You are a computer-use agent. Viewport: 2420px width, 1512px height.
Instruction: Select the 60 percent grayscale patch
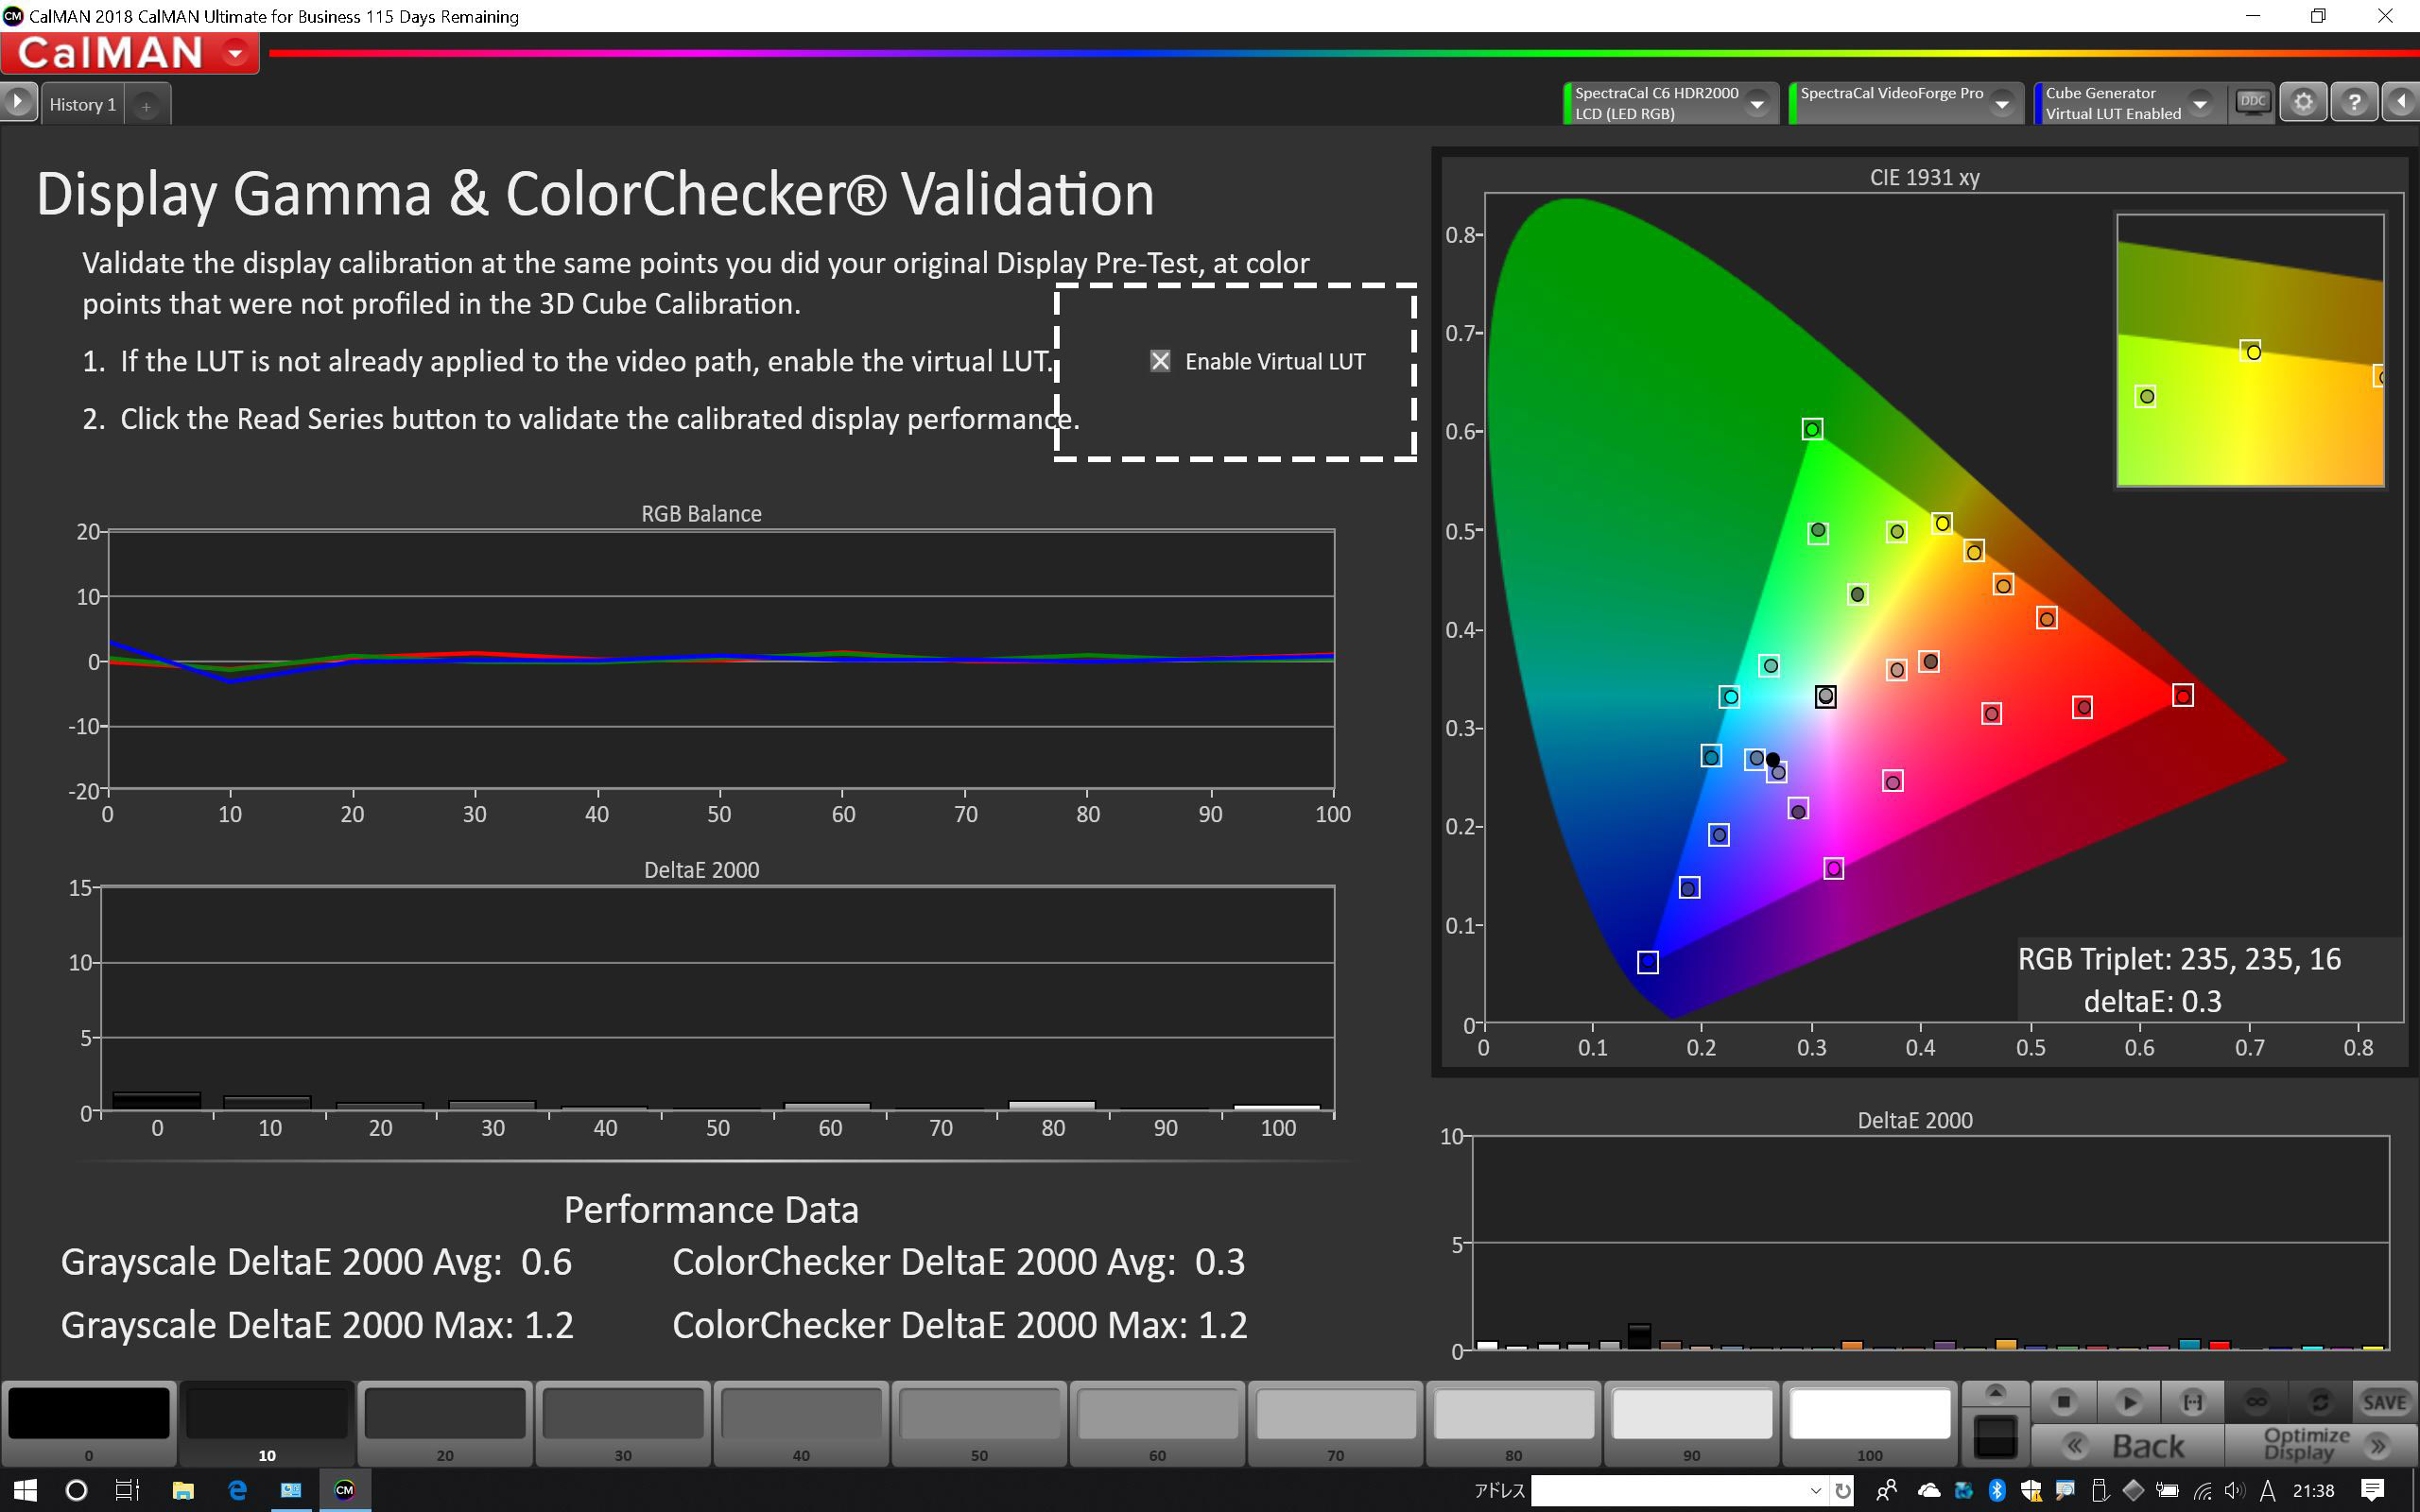pyautogui.click(x=1157, y=1423)
